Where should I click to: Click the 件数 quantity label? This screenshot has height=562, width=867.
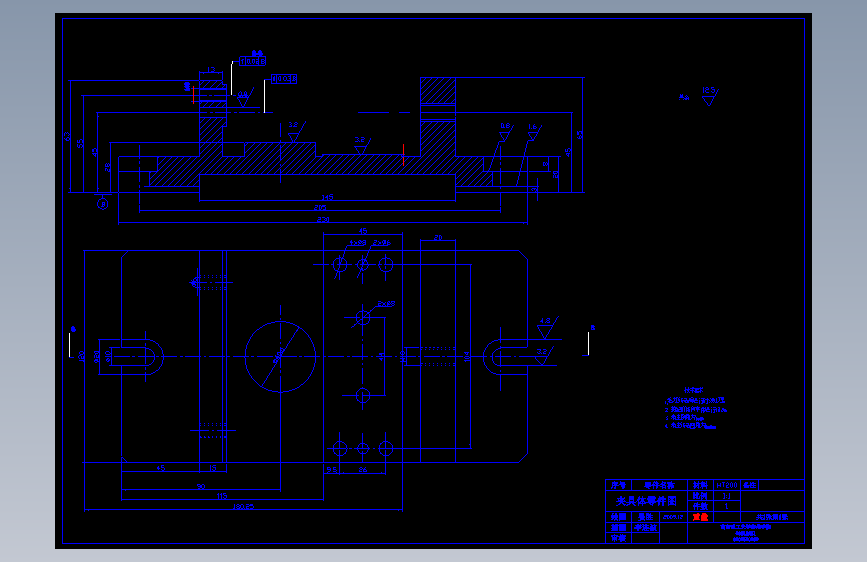click(x=700, y=506)
